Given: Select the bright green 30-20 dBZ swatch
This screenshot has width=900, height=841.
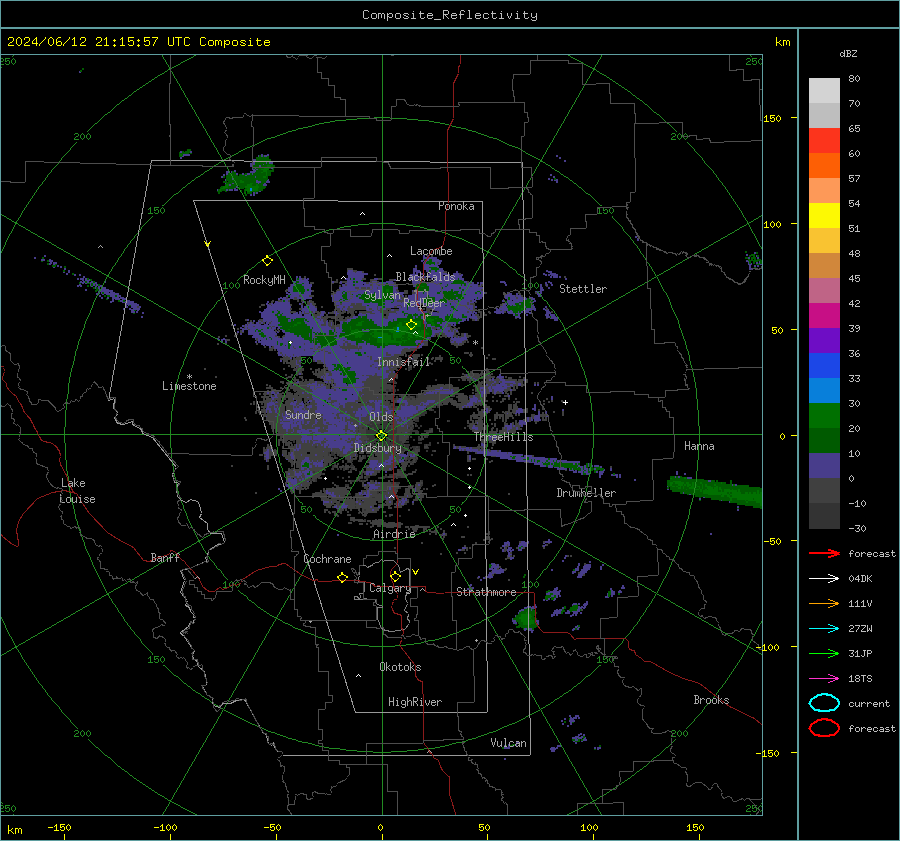Looking at the screenshot, I should (x=824, y=416).
